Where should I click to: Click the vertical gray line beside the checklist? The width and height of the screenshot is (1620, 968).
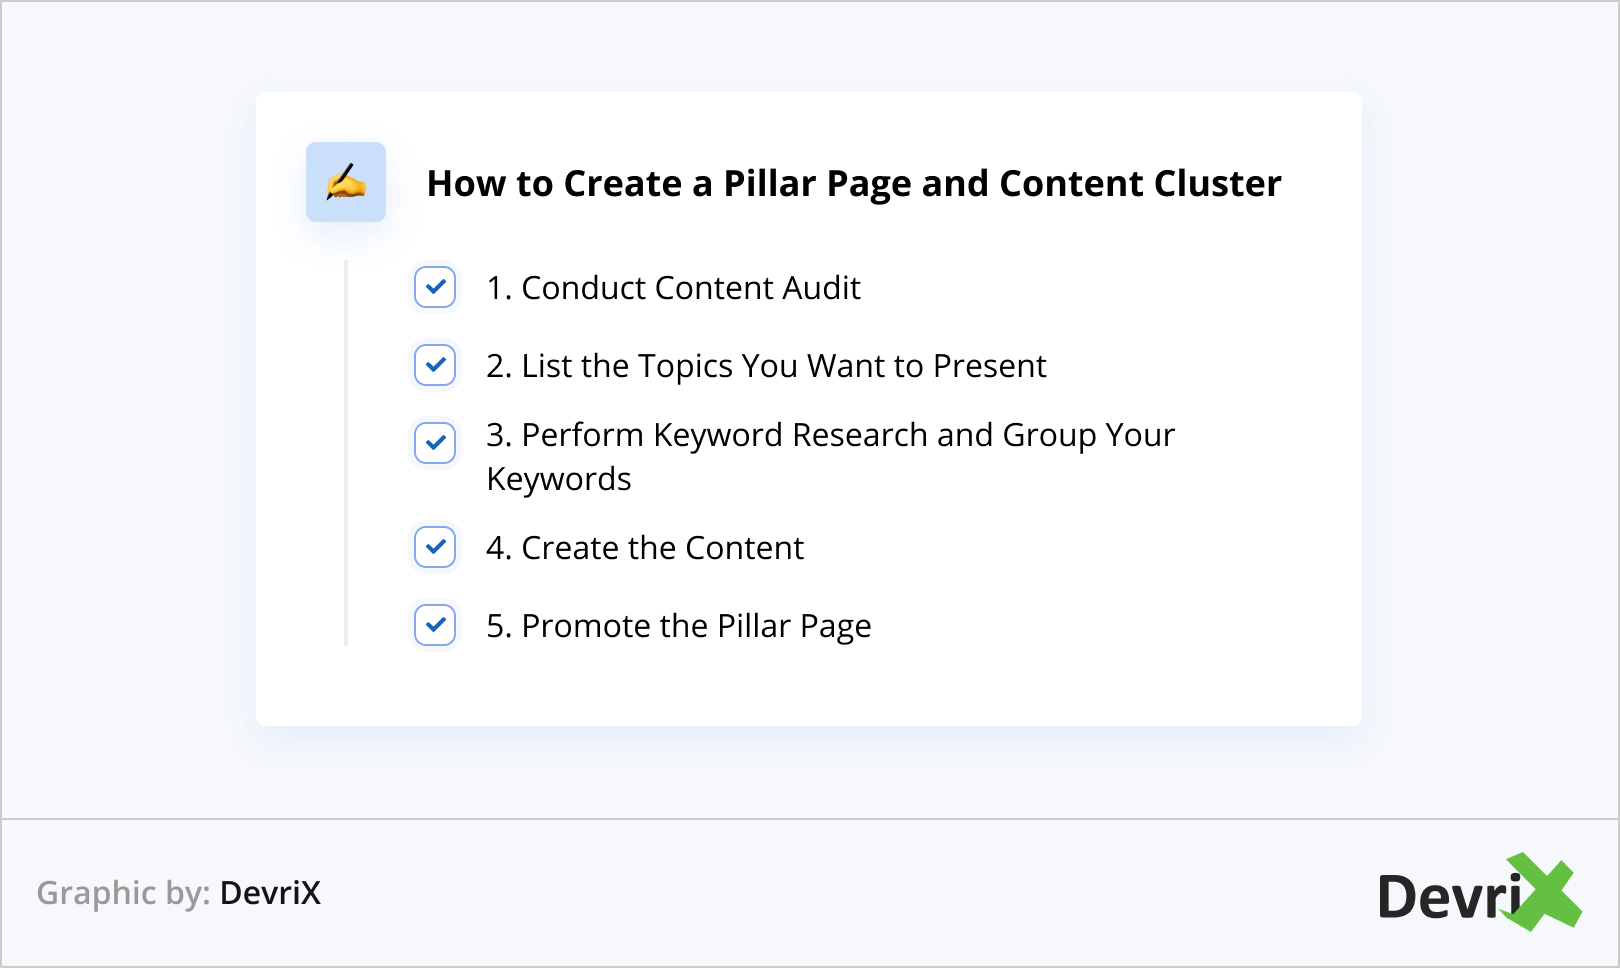(346, 452)
